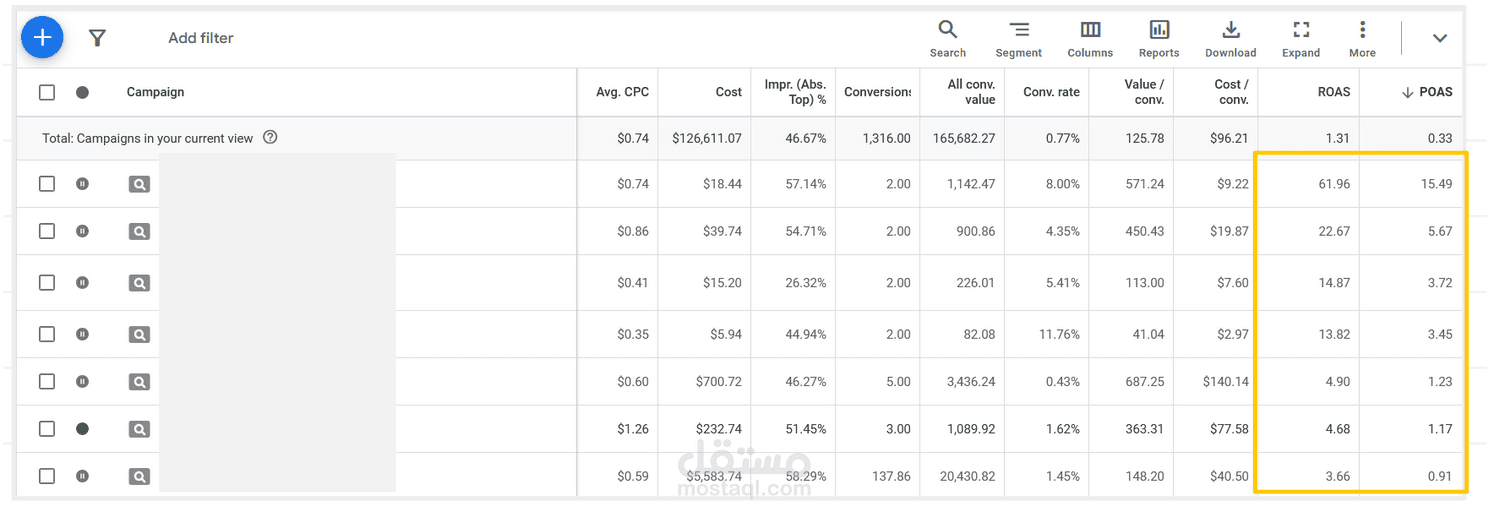Select the checkbox for the $18.44 cost campaign
Viewport: 1490px width, 510px height.
[x=47, y=184]
